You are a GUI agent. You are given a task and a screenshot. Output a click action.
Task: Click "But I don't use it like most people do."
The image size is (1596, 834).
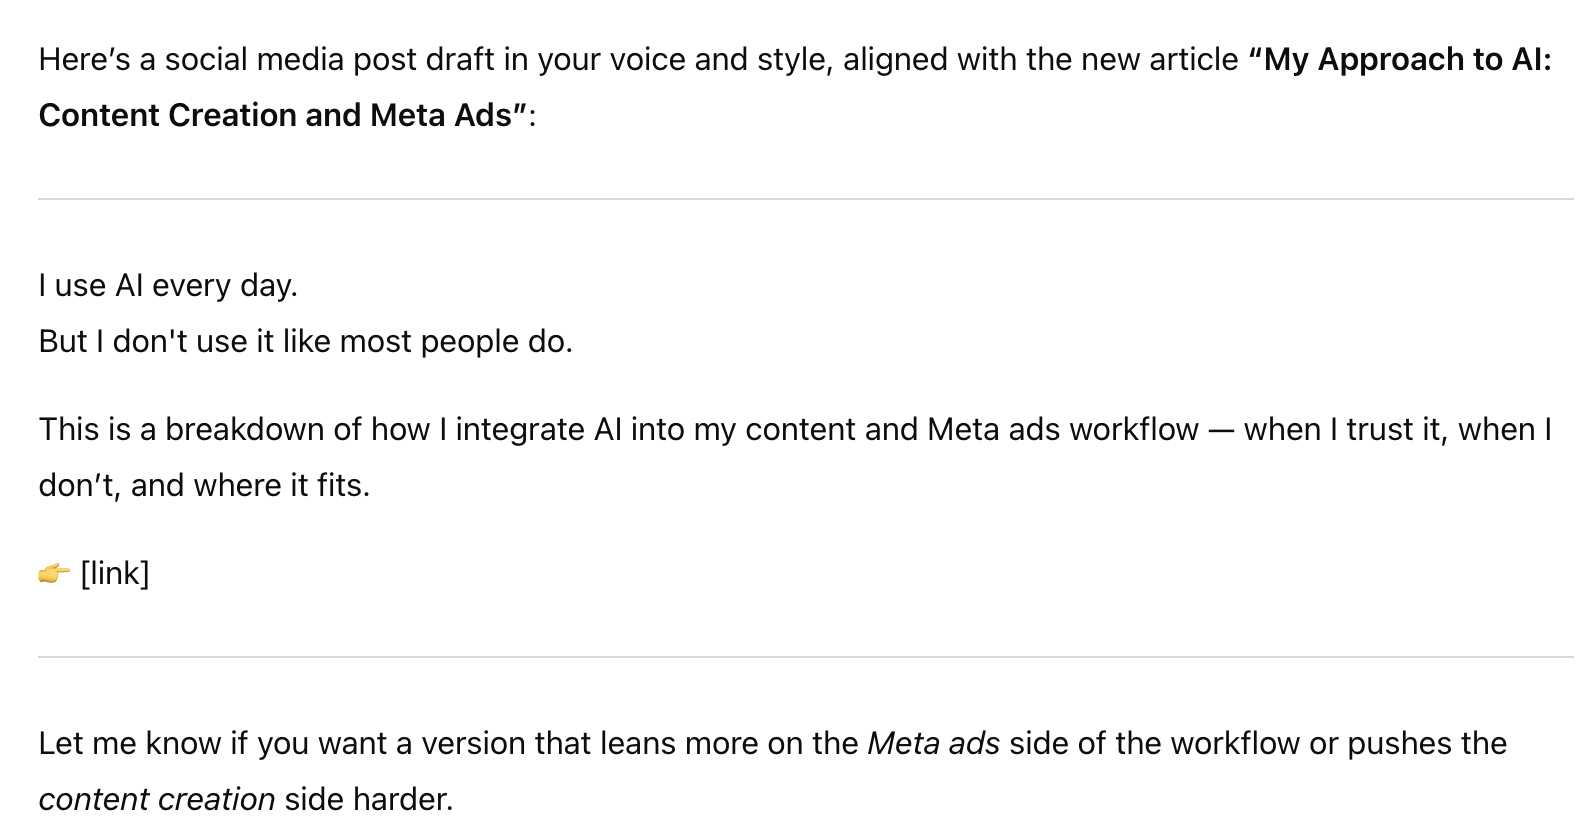tap(305, 342)
